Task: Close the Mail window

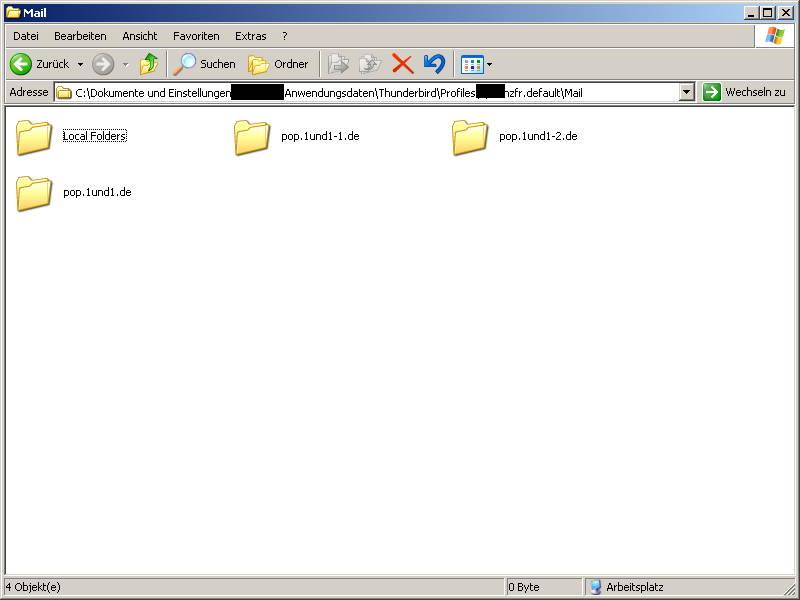Action: (x=786, y=13)
